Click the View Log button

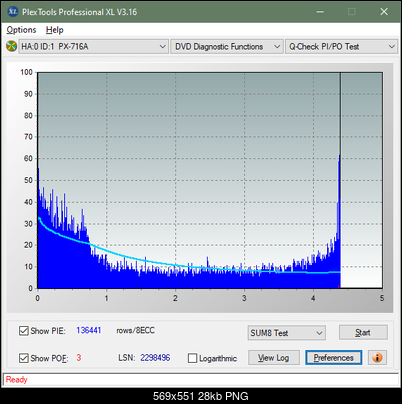[274, 358]
